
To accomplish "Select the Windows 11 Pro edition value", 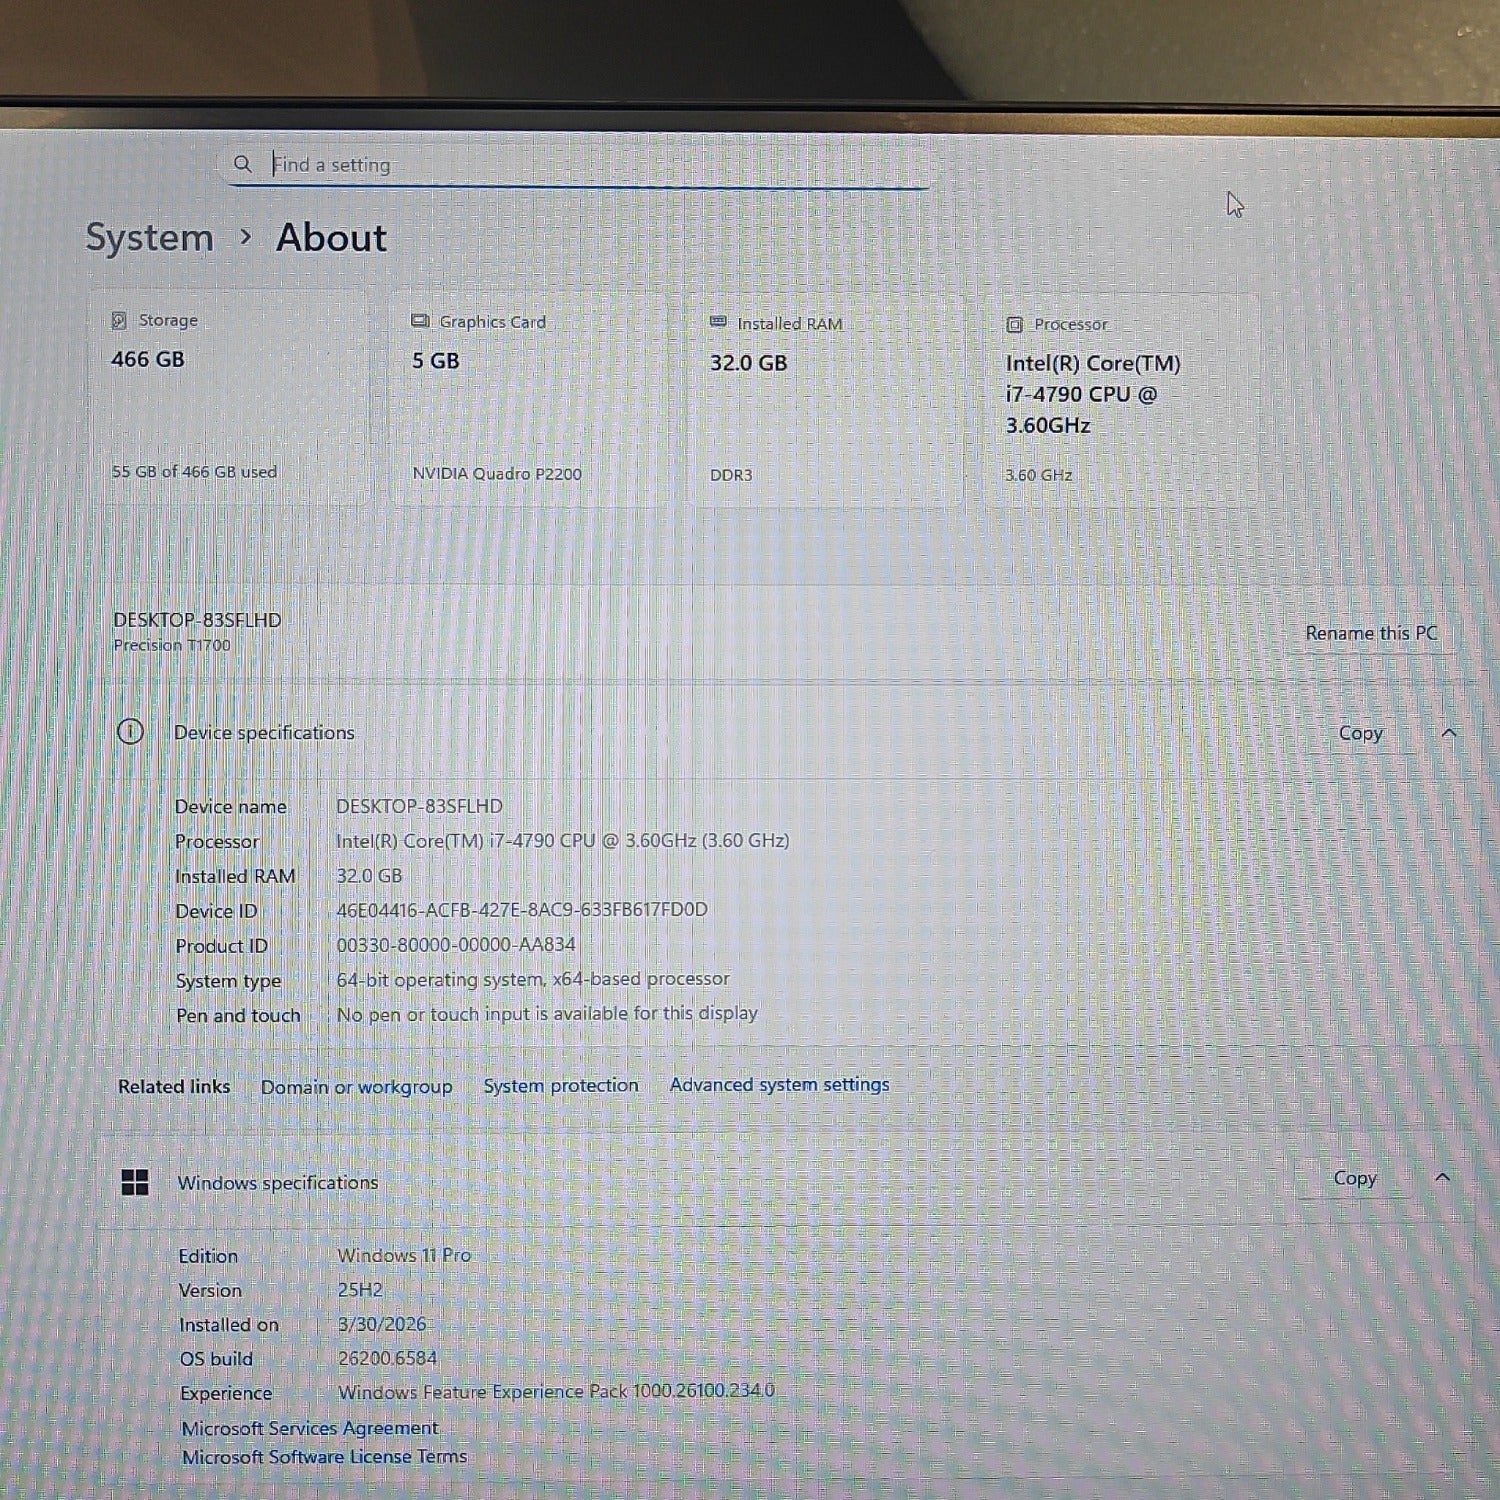I will click(x=404, y=1255).
